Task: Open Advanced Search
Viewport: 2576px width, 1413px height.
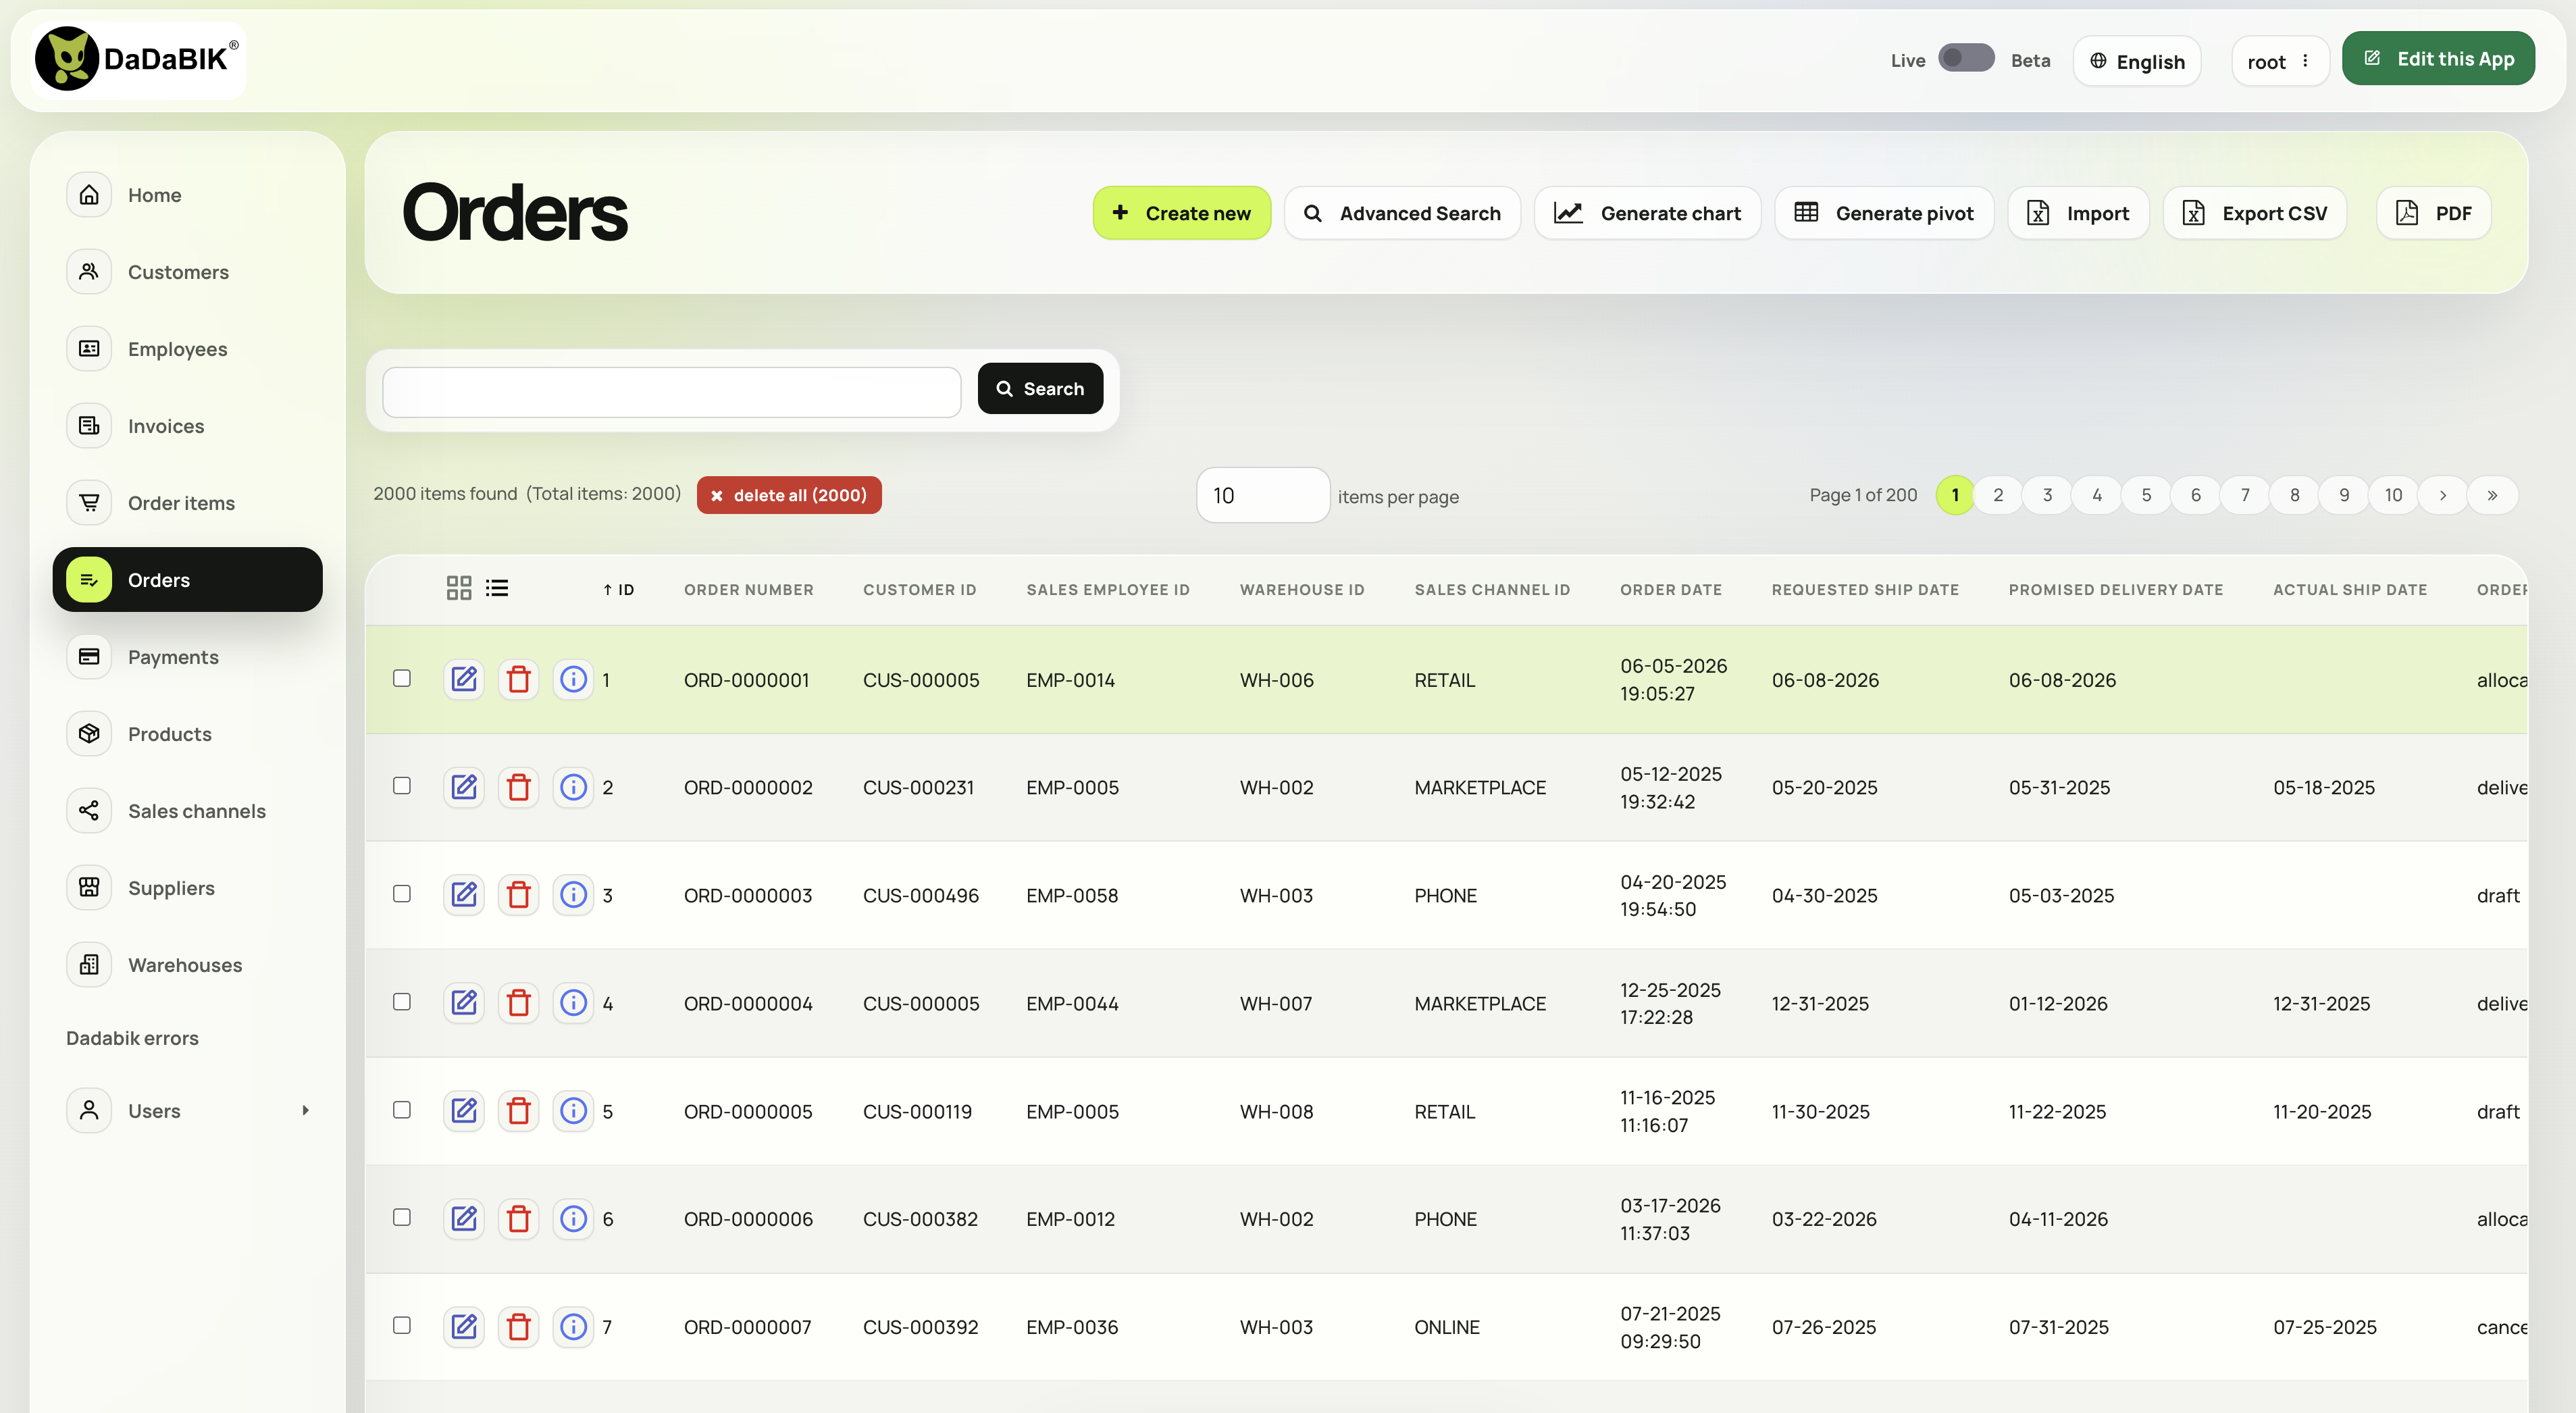Action: pos(1402,212)
